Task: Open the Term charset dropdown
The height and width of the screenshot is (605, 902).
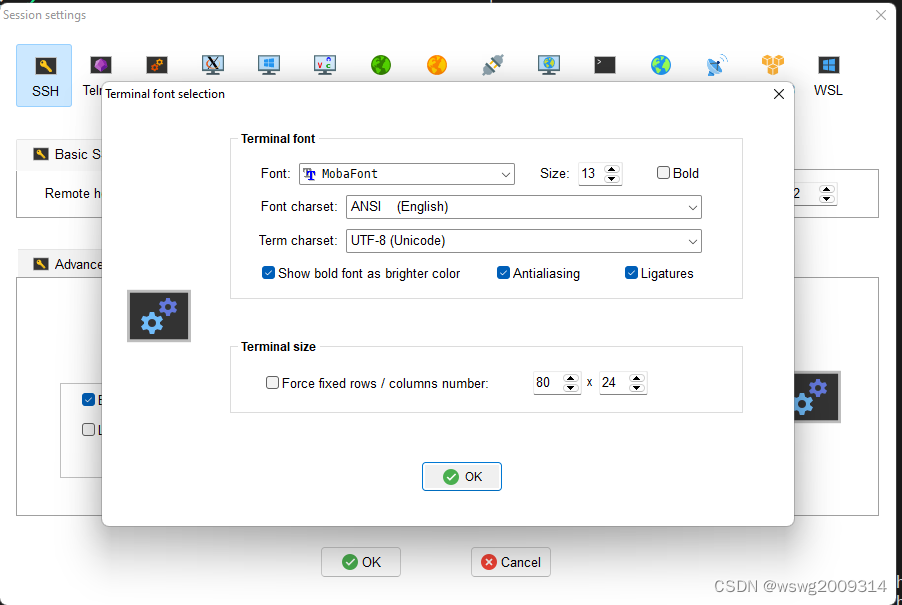Action: click(692, 240)
